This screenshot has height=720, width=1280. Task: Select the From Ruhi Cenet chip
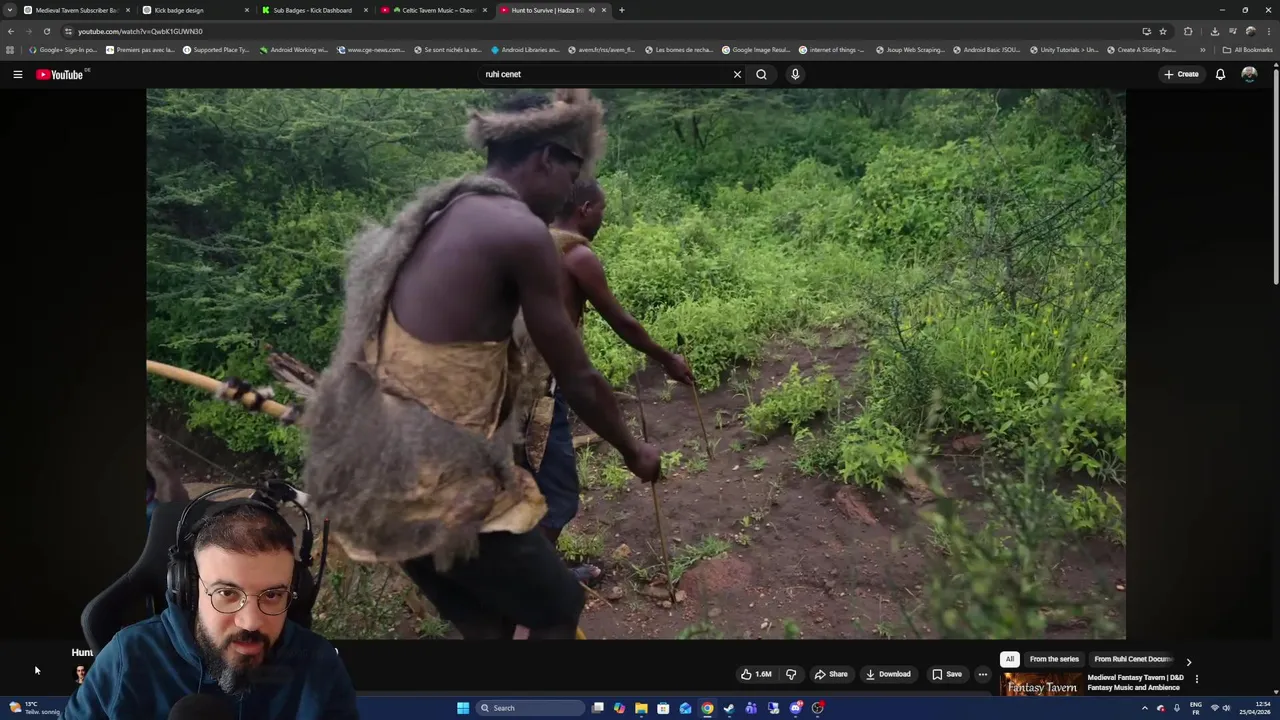click(1132, 659)
